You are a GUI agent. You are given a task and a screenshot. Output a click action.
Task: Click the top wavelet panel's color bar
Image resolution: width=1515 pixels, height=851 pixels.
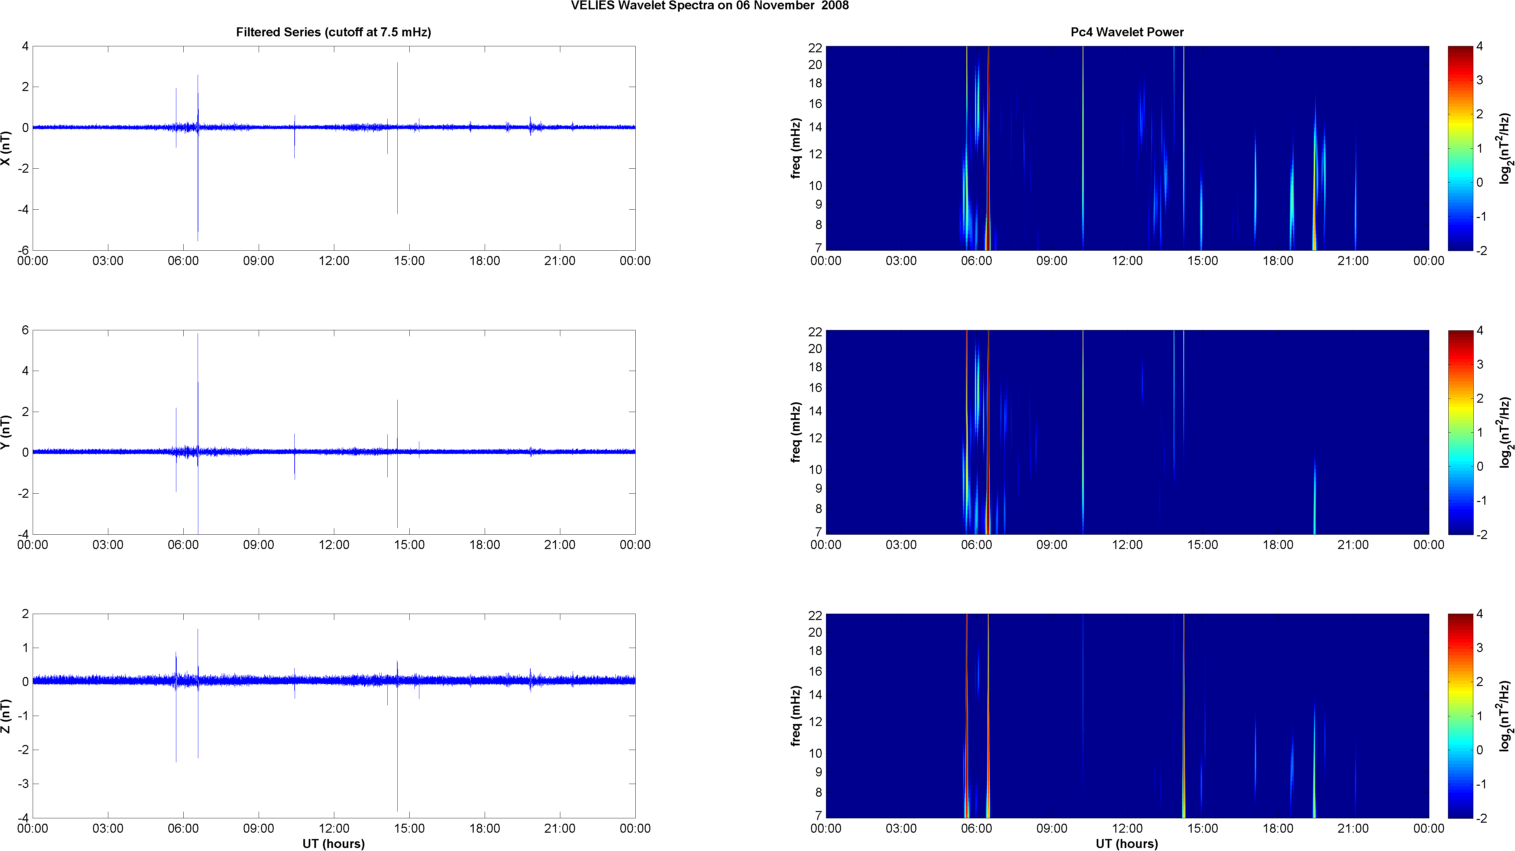(1460, 148)
